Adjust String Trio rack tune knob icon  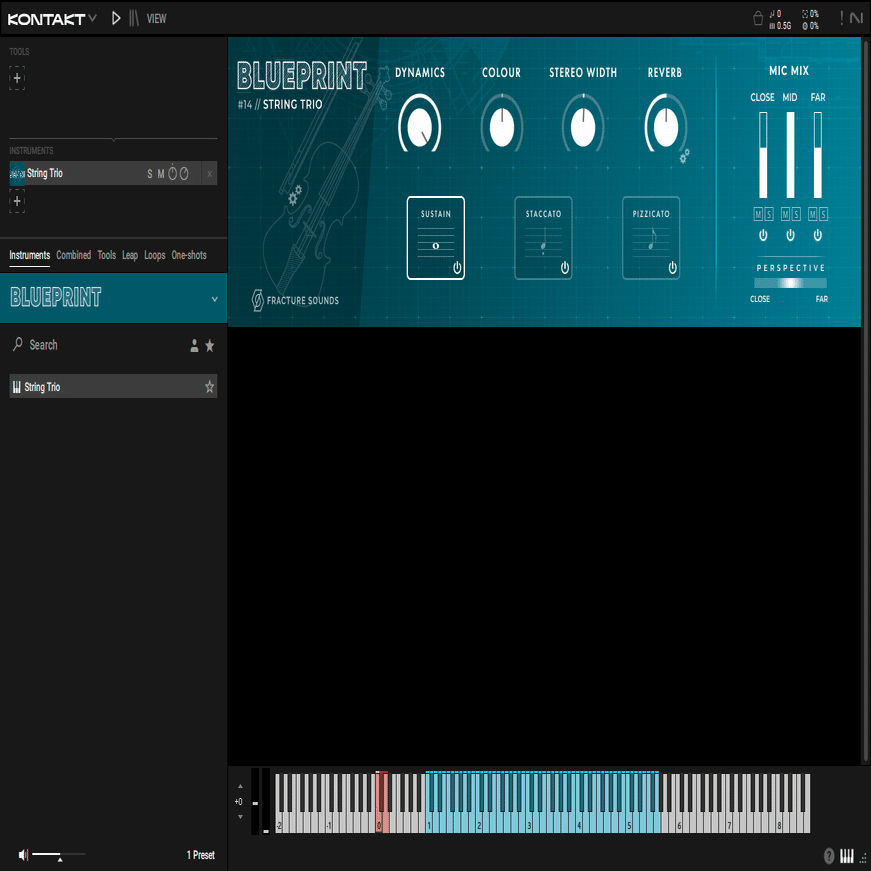(x=172, y=173)
